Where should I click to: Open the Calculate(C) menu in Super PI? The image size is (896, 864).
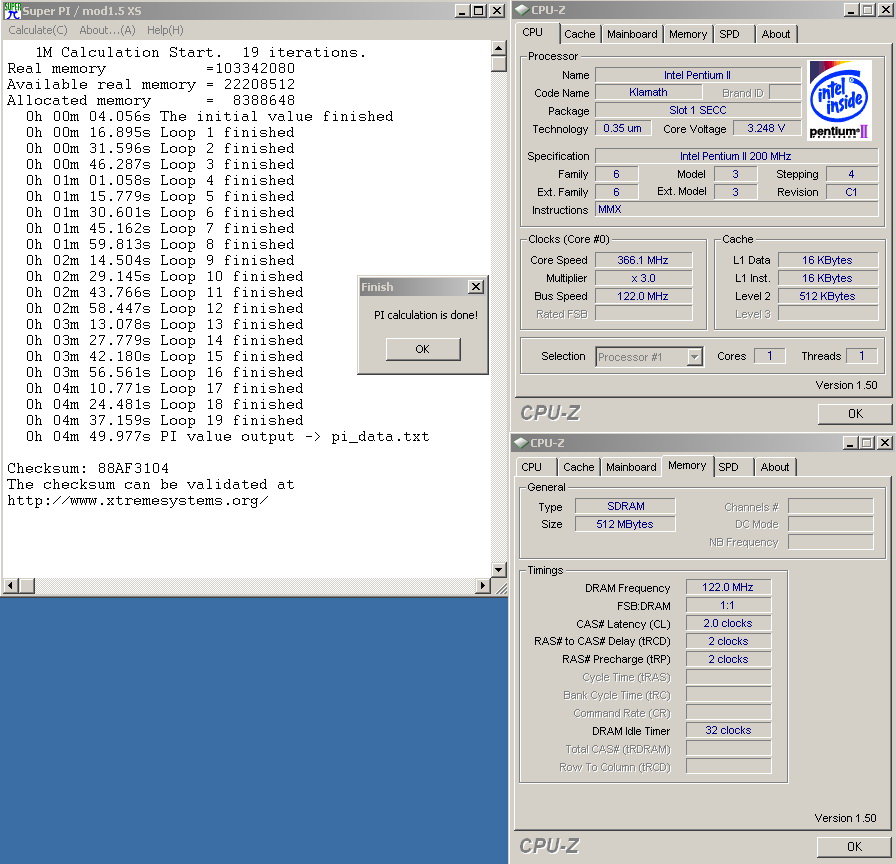pyautogui.click(x=38, y=30)
